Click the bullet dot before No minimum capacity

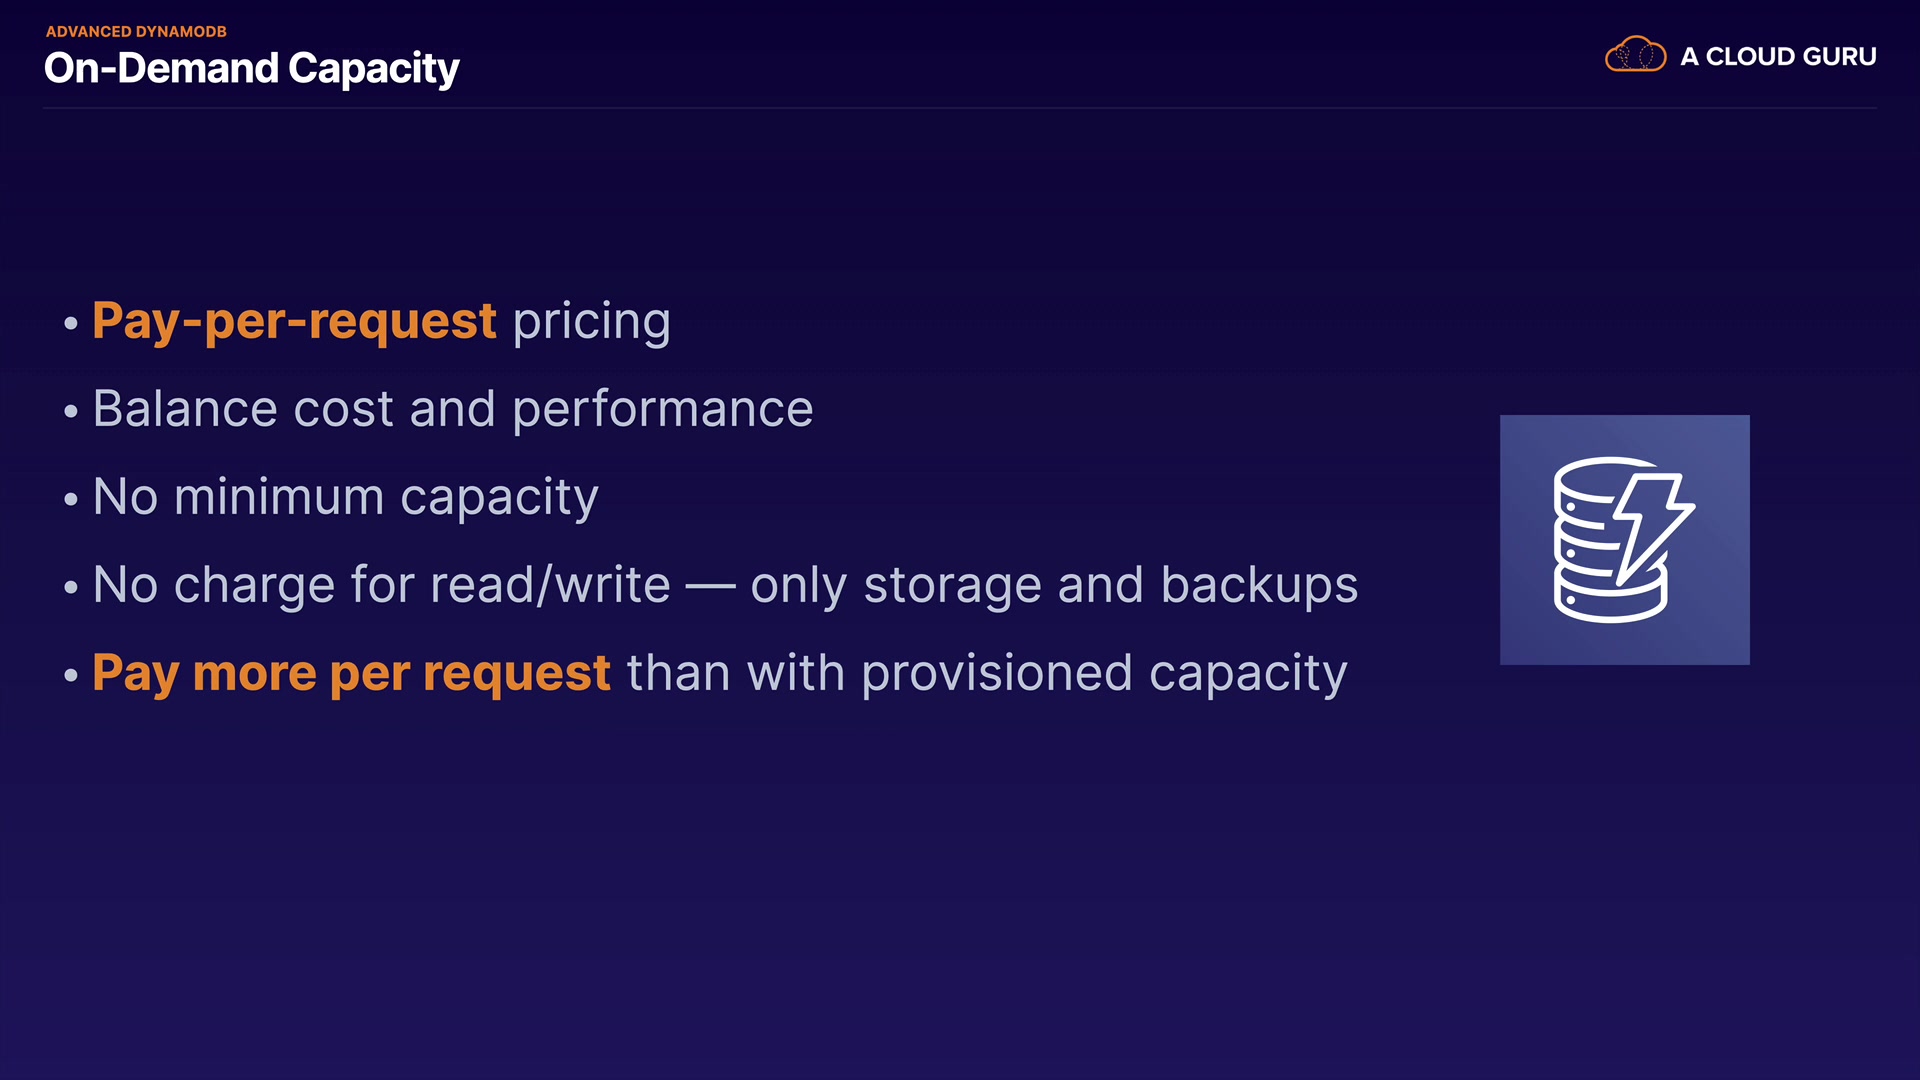pos(70,499)
